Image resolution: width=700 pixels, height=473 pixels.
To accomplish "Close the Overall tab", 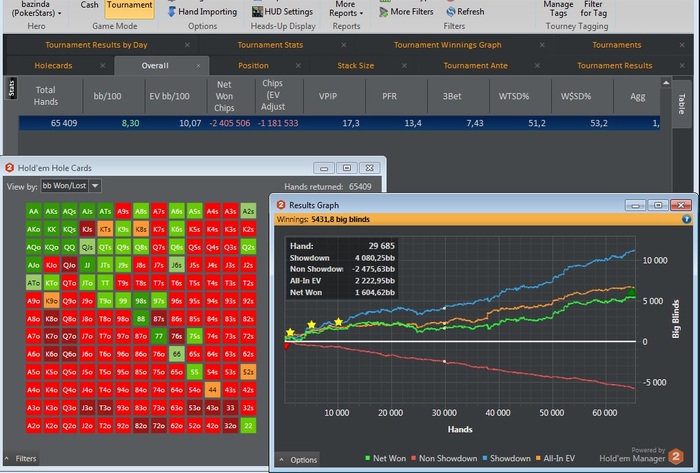I will point(198,66).
